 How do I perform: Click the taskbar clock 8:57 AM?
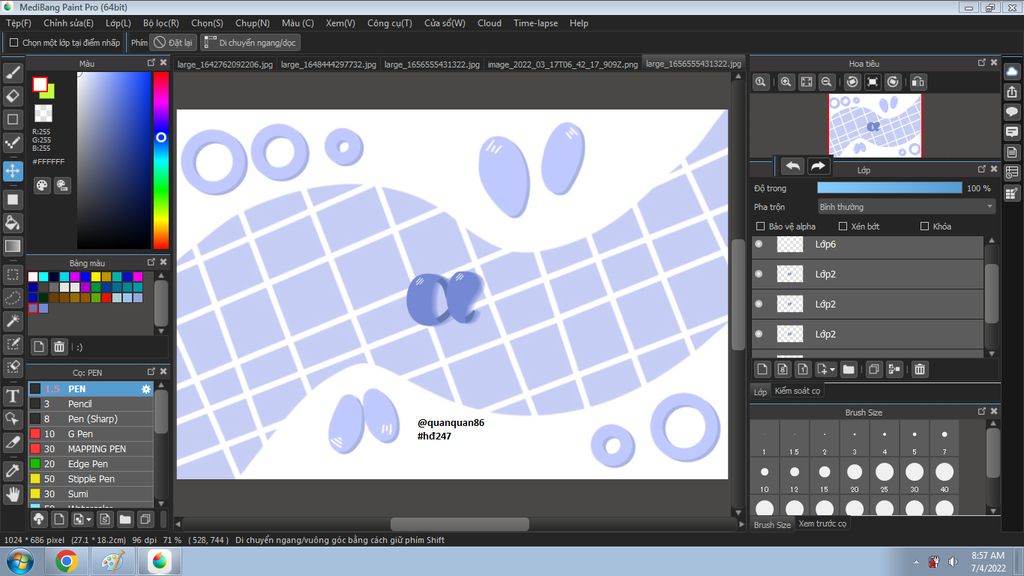[x=988, y=556]
